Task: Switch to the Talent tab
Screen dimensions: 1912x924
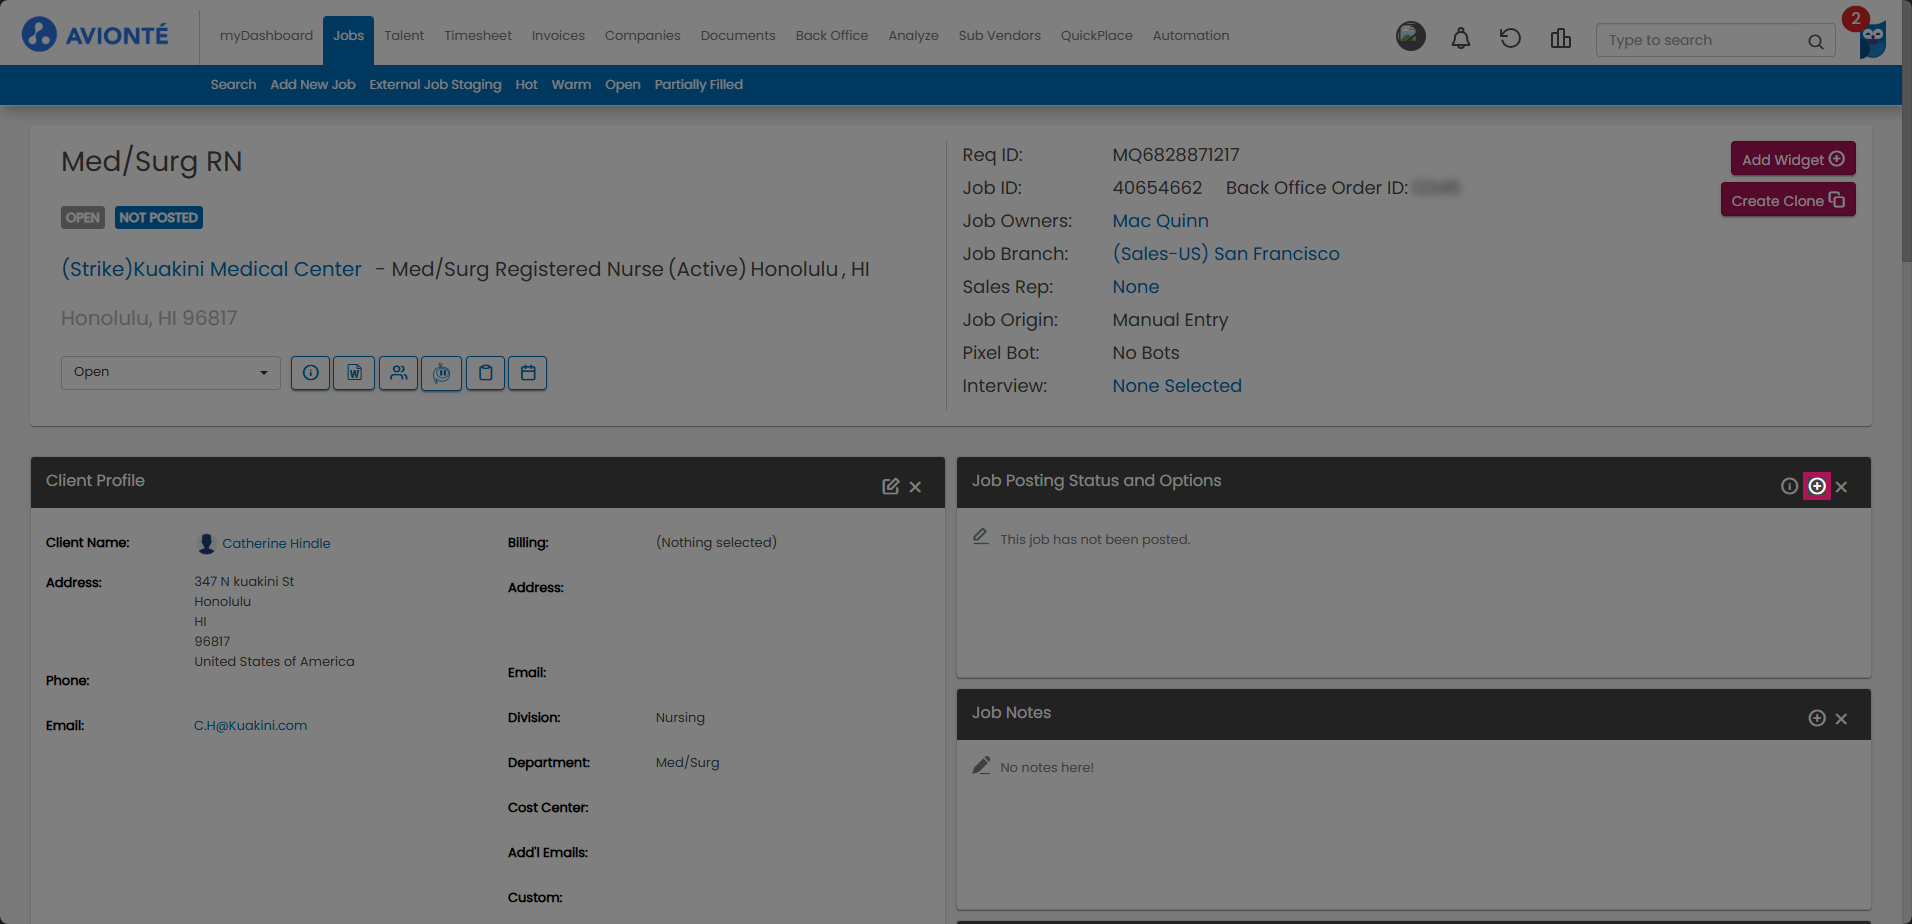Action: 404,35
